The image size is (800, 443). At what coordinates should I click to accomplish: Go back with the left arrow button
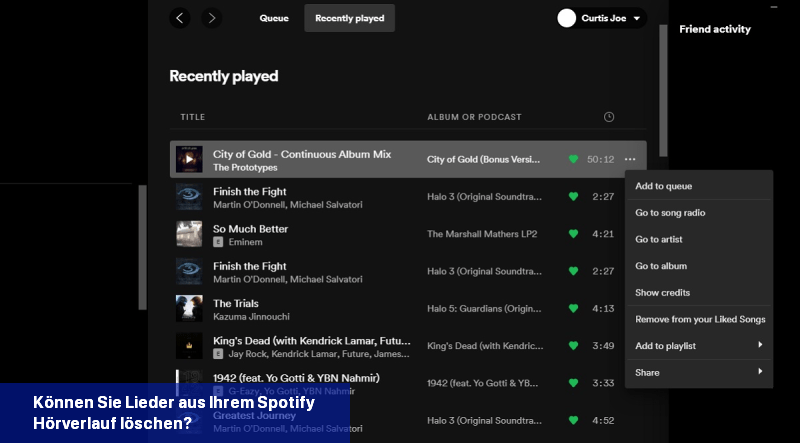pos(180,18)
